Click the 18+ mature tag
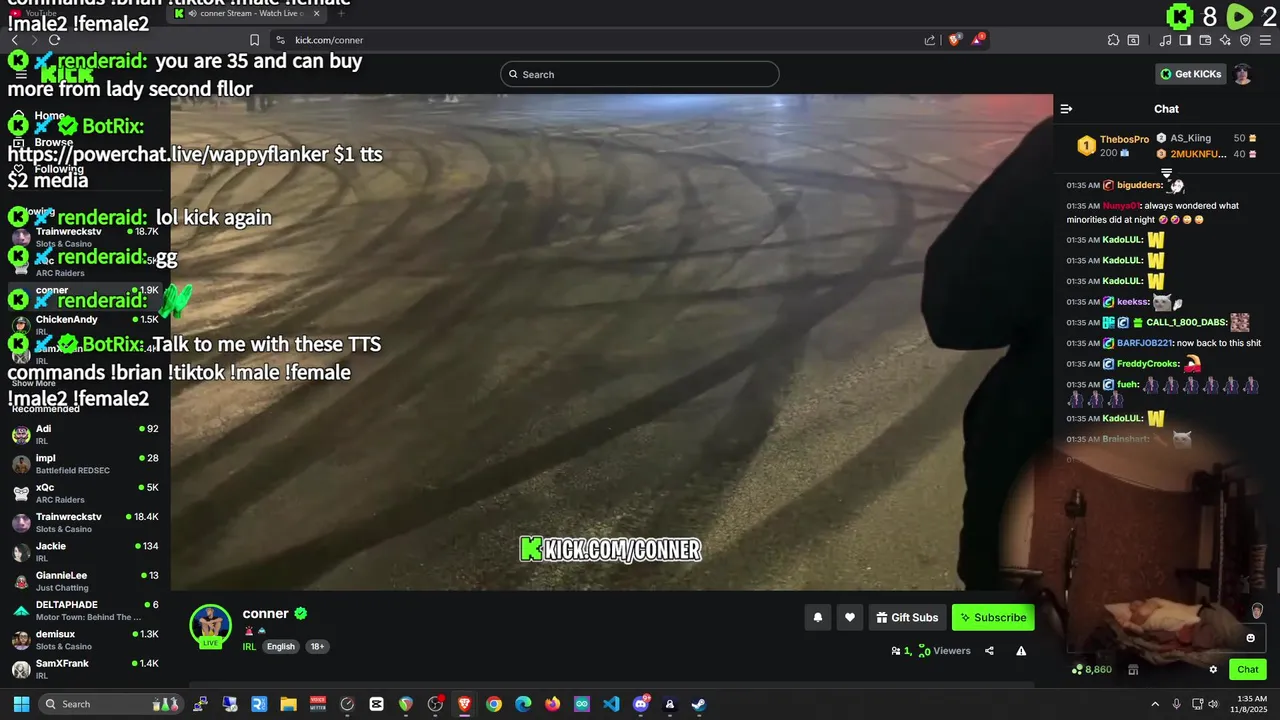Viewport: 1280px width, 720px height. pos(317,647)
